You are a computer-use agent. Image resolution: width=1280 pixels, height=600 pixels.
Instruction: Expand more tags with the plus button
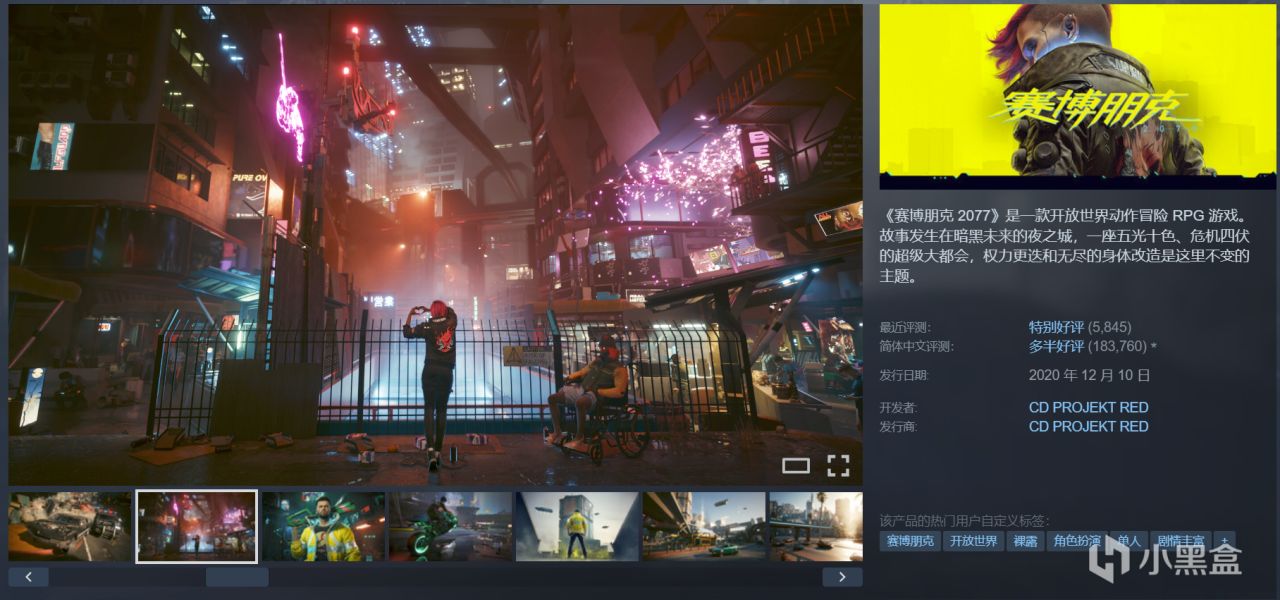[1223, 541]
